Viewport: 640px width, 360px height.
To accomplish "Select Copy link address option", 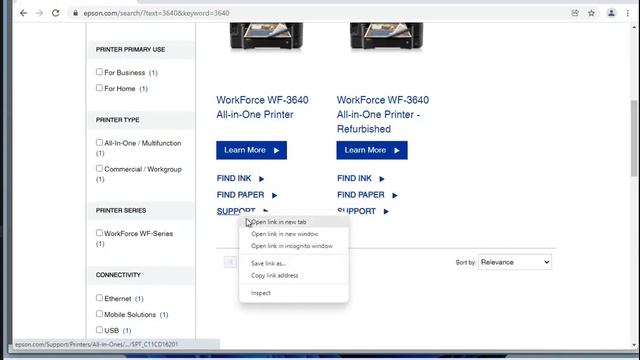I will click(294, 276).
